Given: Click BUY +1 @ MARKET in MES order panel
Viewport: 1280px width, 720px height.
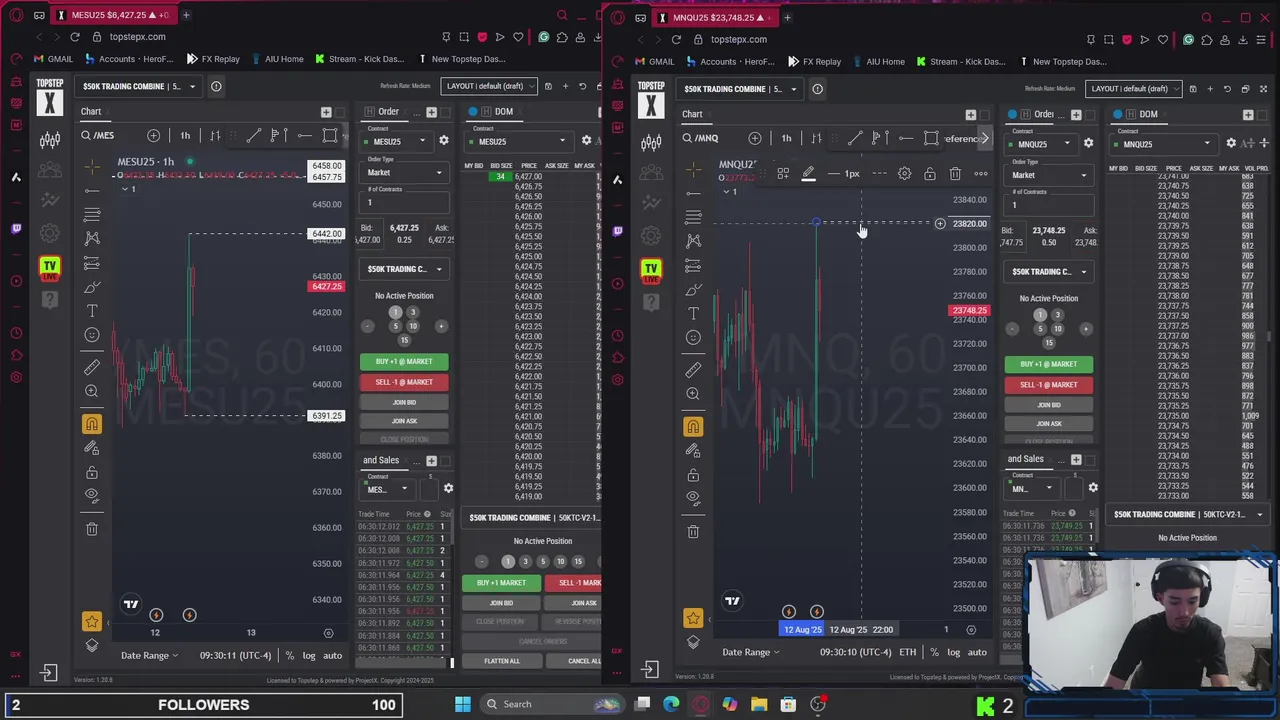Looking at the screenshot, I should 404,361.
